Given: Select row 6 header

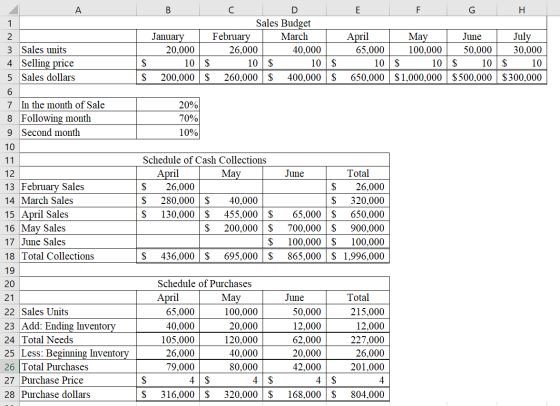Looking at the screenshot, I should click(x=10, y=91).
